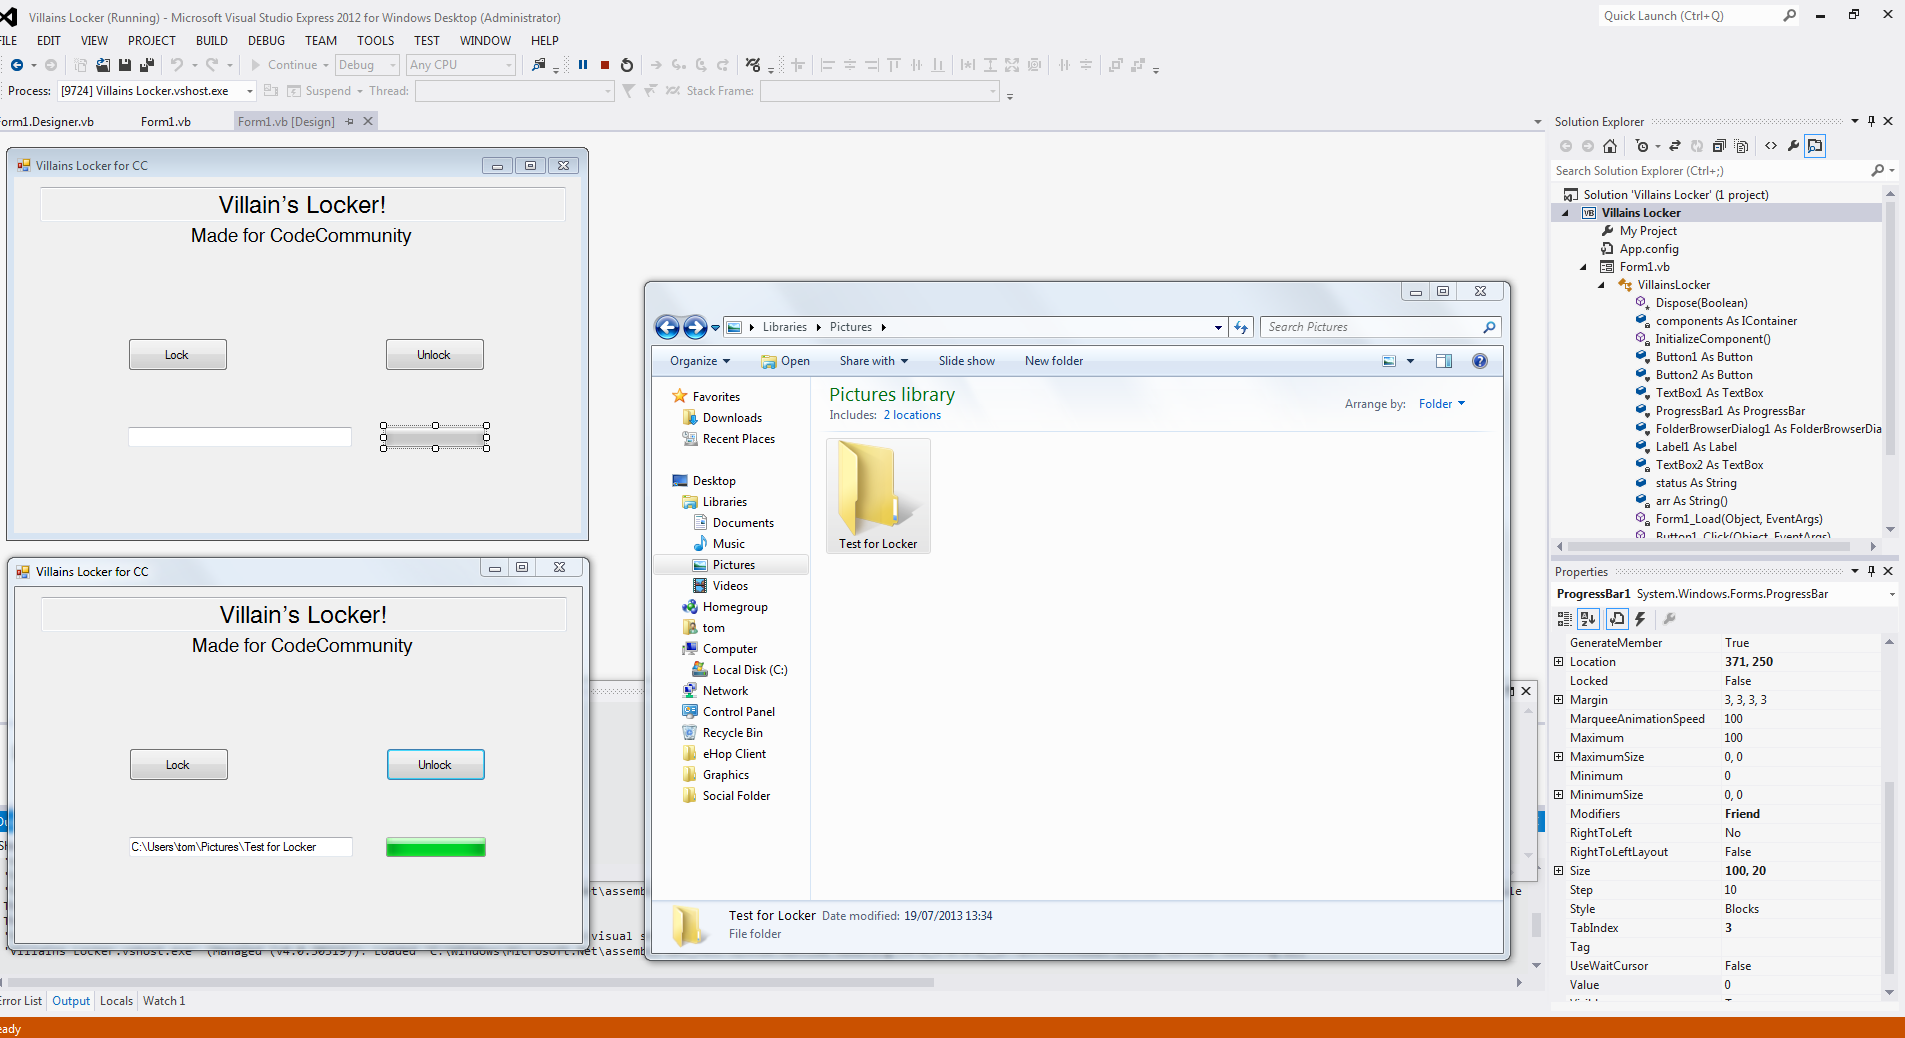Click the Pending Changes Filter clock icon
1905x1038 pixels.
pos(1642,146)
